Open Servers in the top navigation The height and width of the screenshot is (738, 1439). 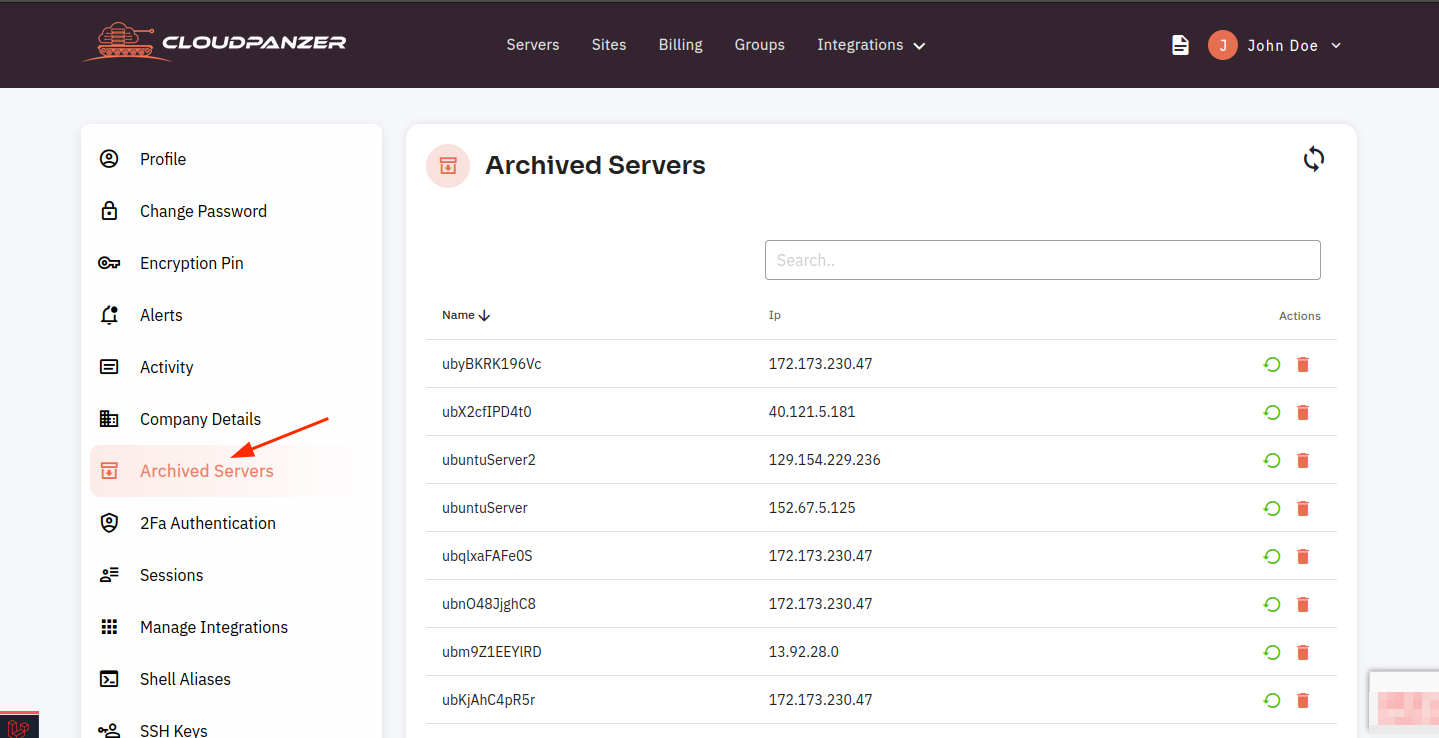point(533,45)
